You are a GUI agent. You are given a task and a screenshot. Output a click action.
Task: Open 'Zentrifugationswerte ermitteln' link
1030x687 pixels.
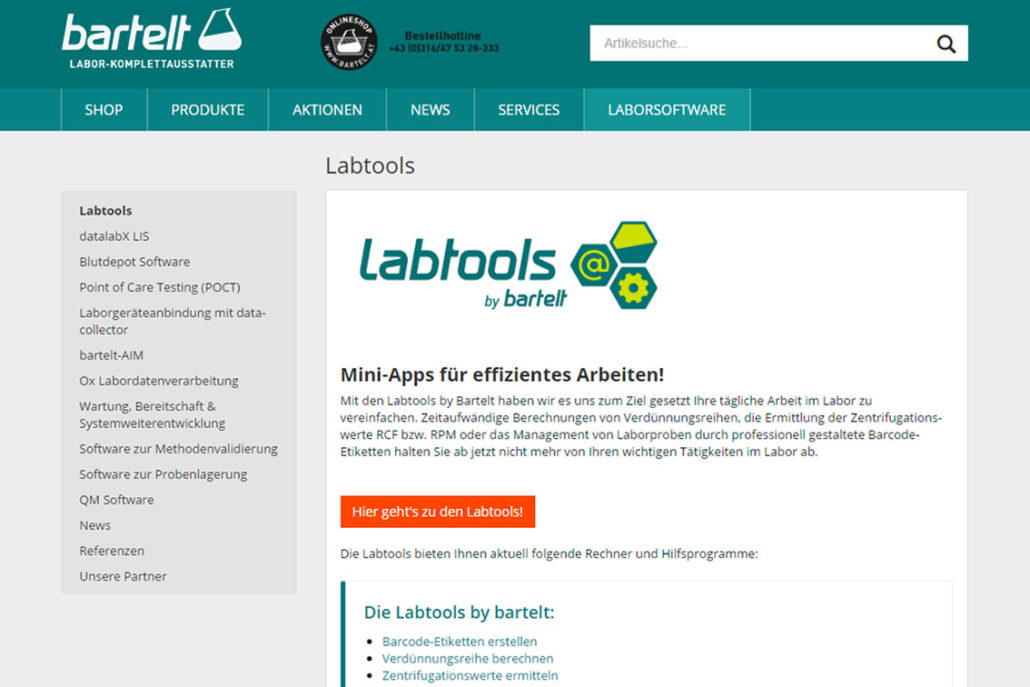[470, 676]
